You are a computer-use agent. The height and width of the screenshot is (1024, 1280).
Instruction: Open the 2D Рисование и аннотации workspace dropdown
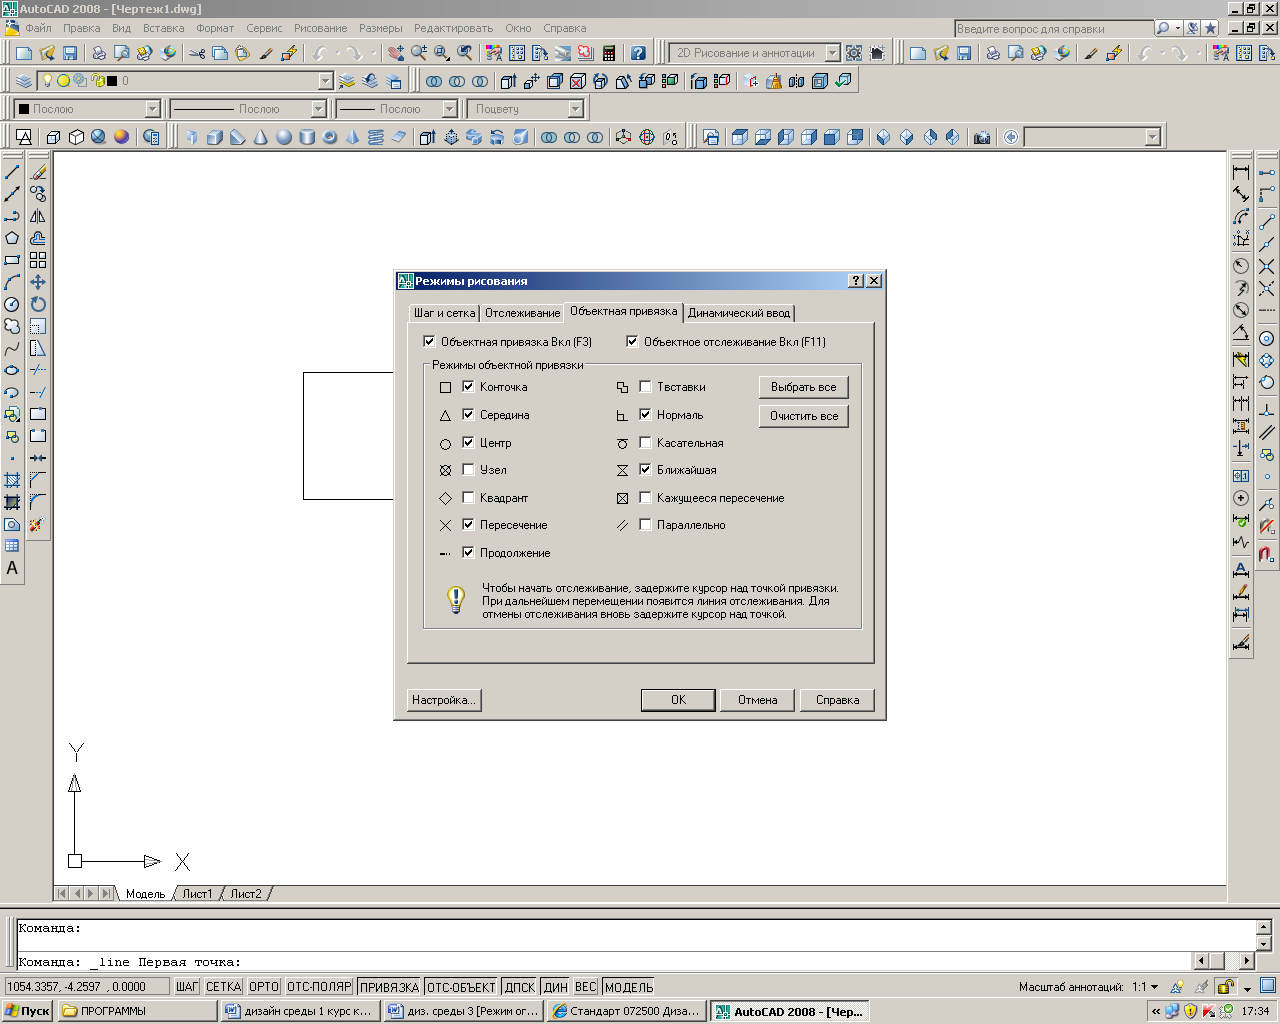pyautogui.click(x=833, y=53)
